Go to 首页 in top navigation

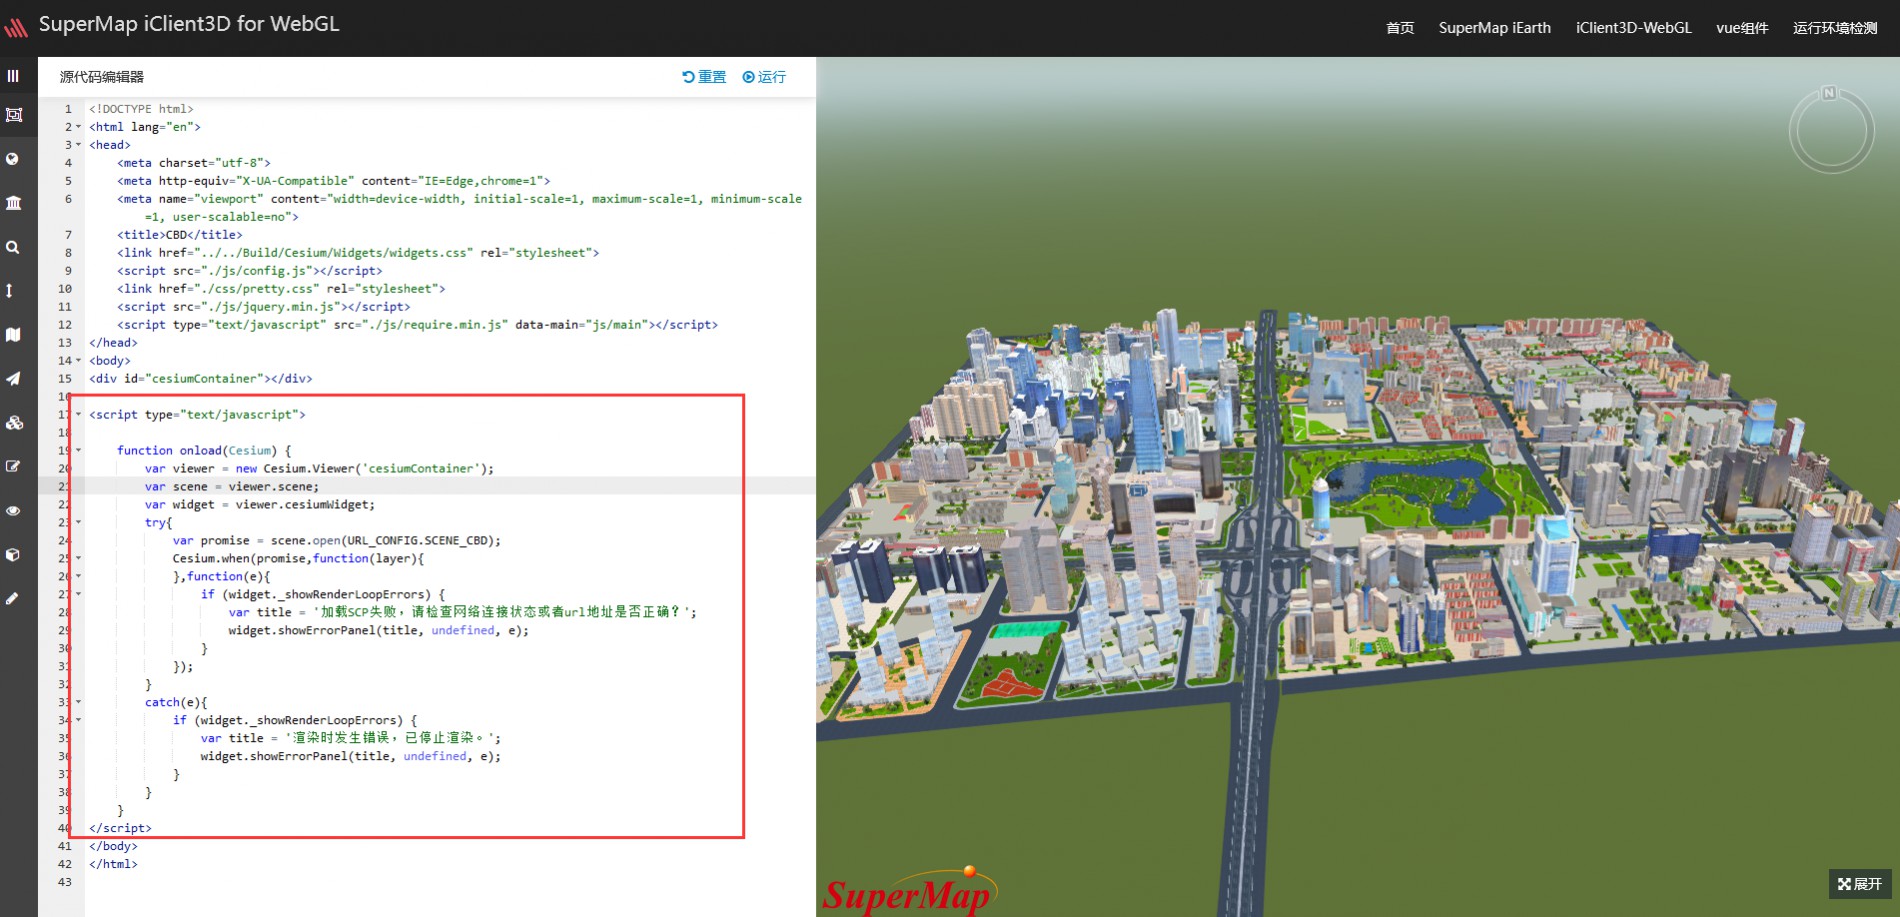1400,28
